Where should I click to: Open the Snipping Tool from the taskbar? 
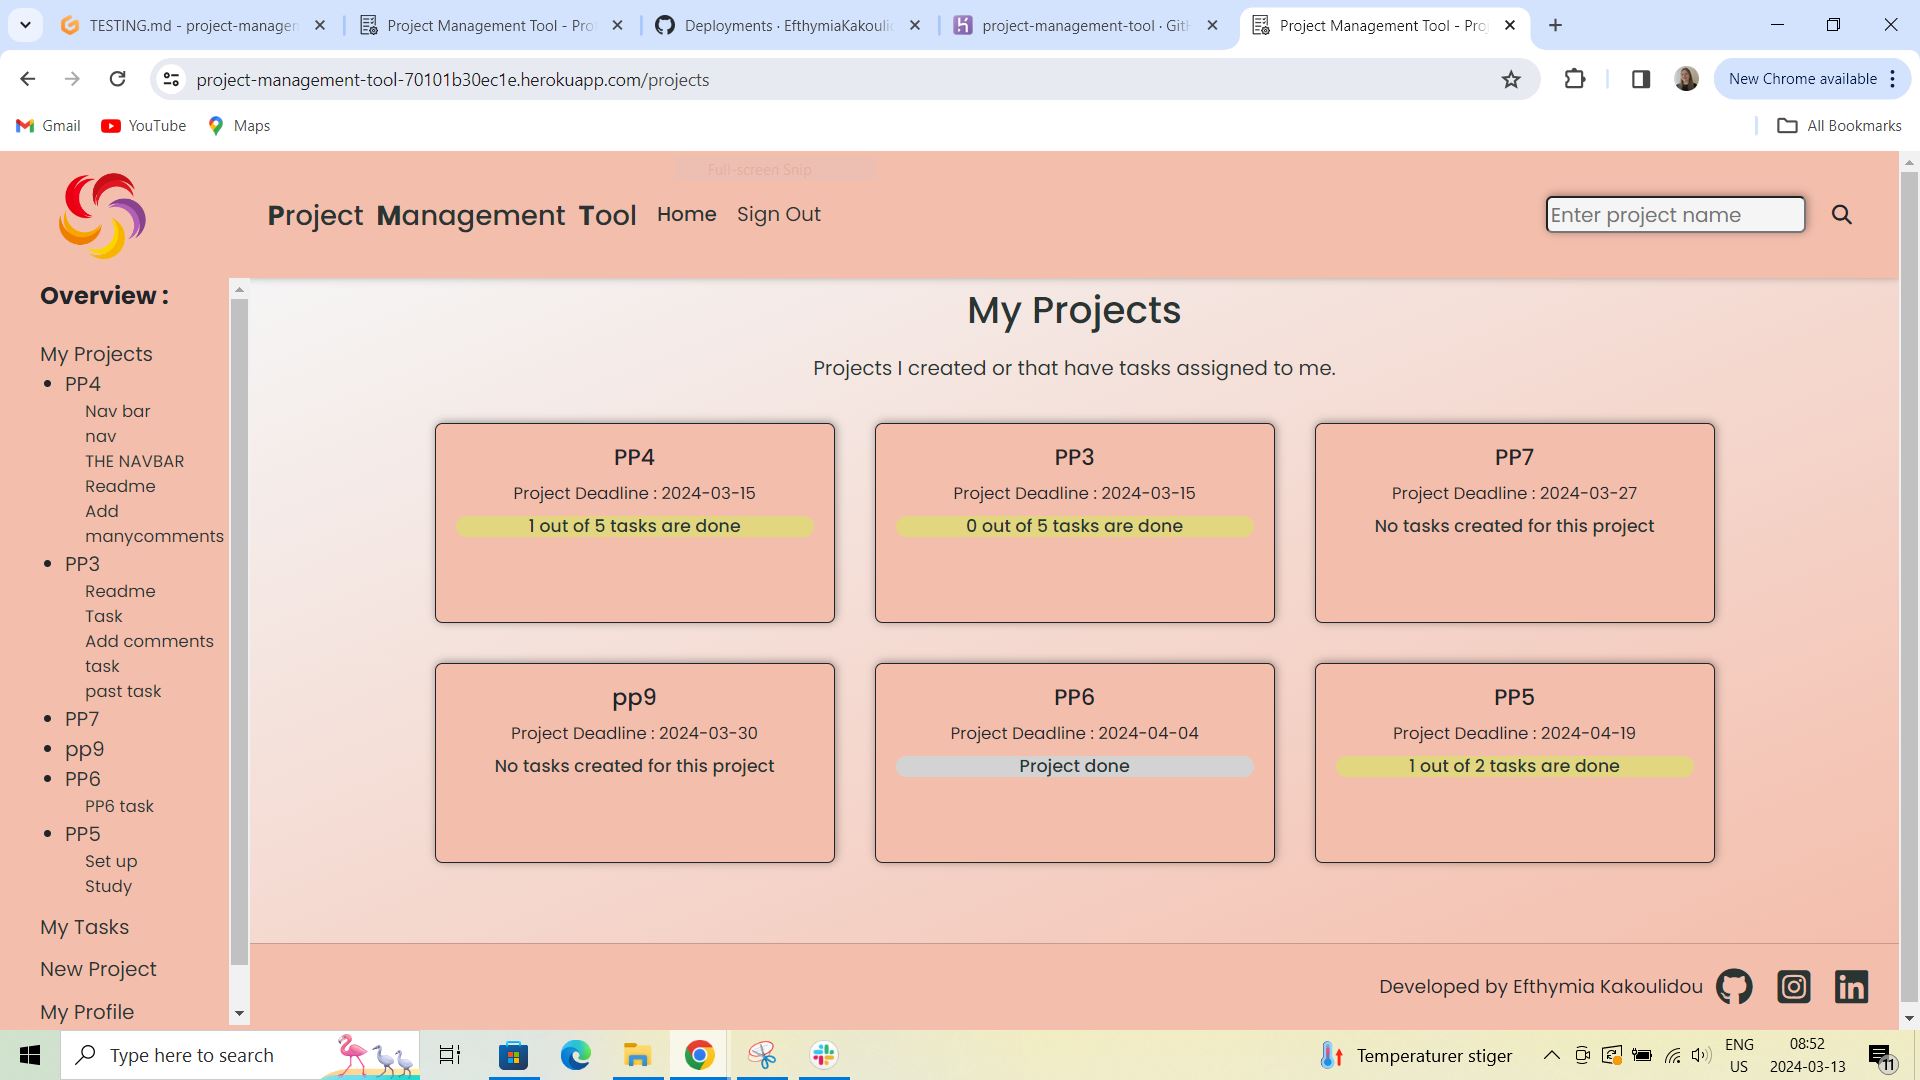point(762,1054)
